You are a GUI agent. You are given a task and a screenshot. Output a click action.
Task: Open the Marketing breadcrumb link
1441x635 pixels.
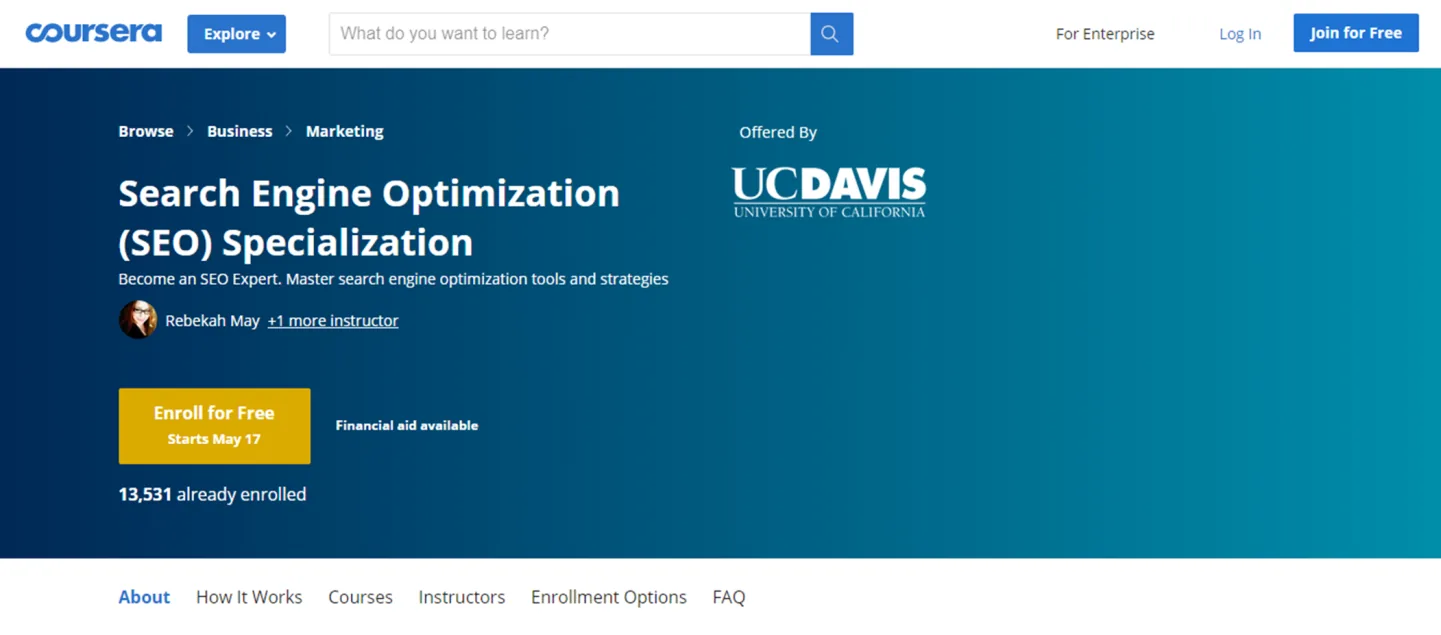coord(344,131)
